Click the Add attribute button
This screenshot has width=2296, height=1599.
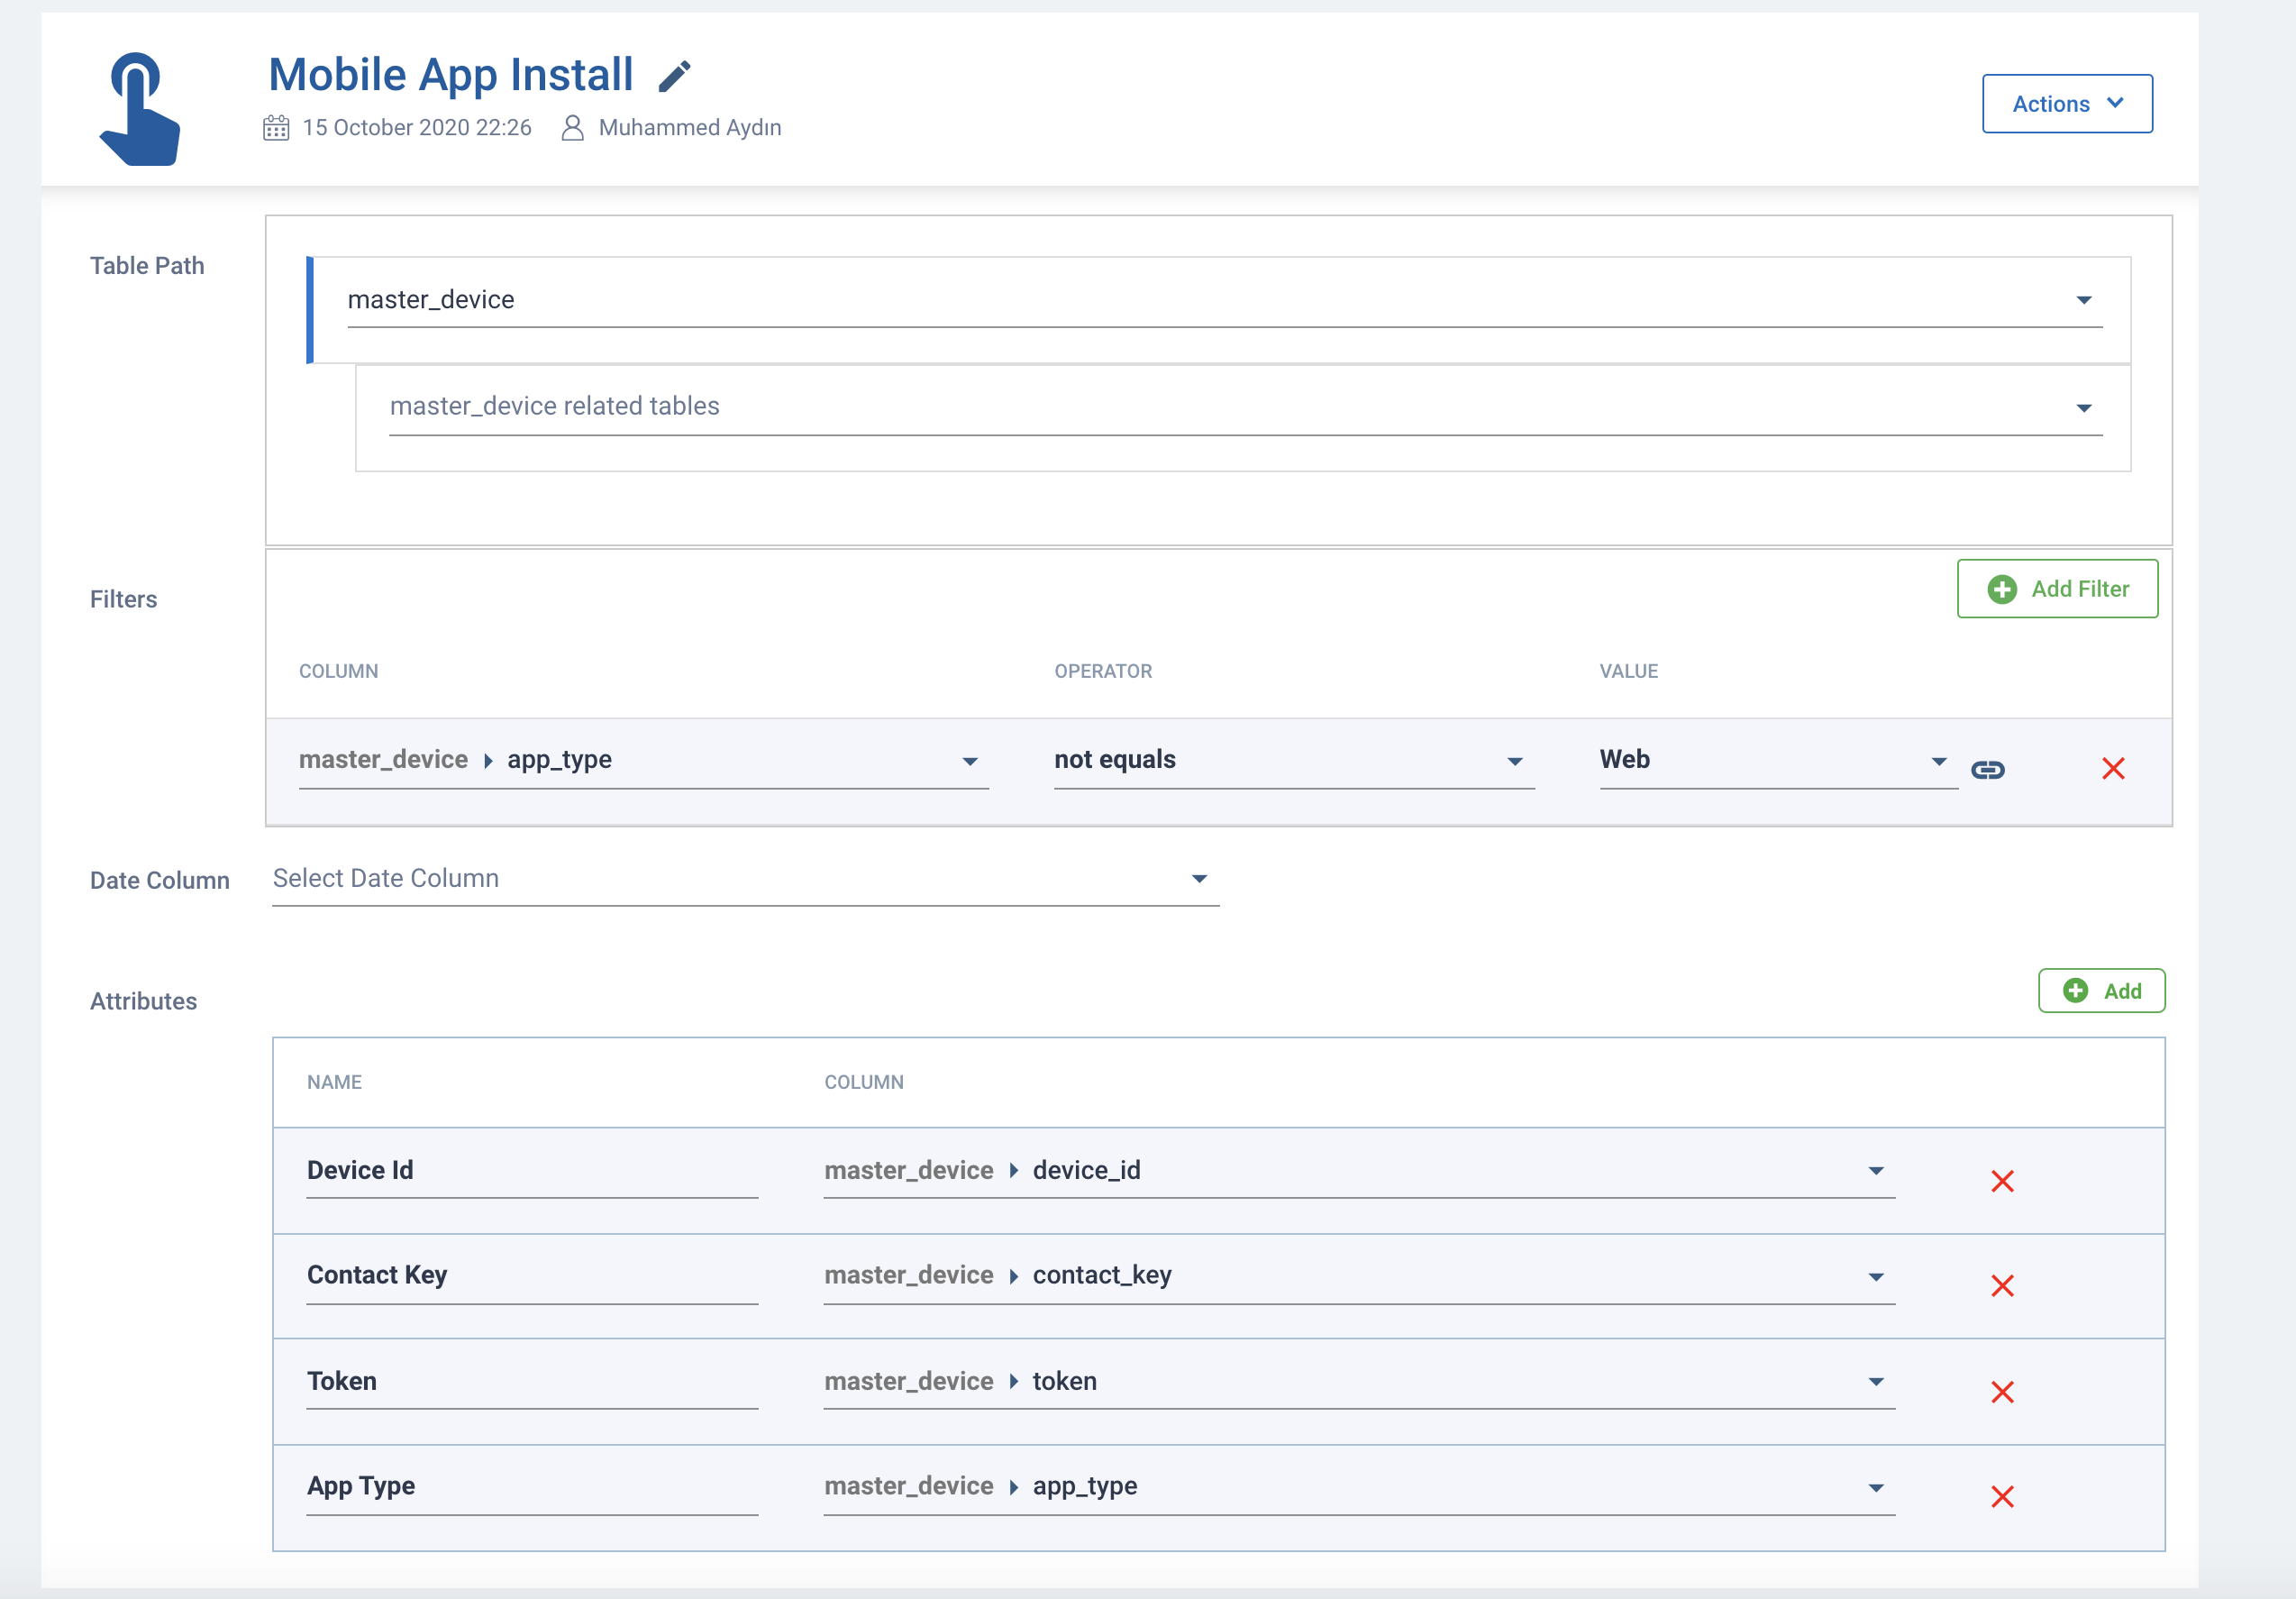pos(2101,991)
